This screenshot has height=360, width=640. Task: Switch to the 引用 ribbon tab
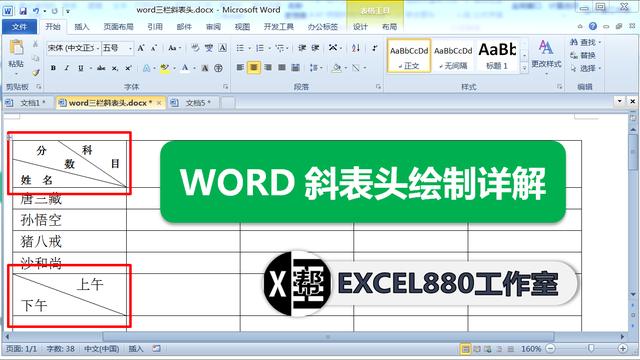[155, 27]
